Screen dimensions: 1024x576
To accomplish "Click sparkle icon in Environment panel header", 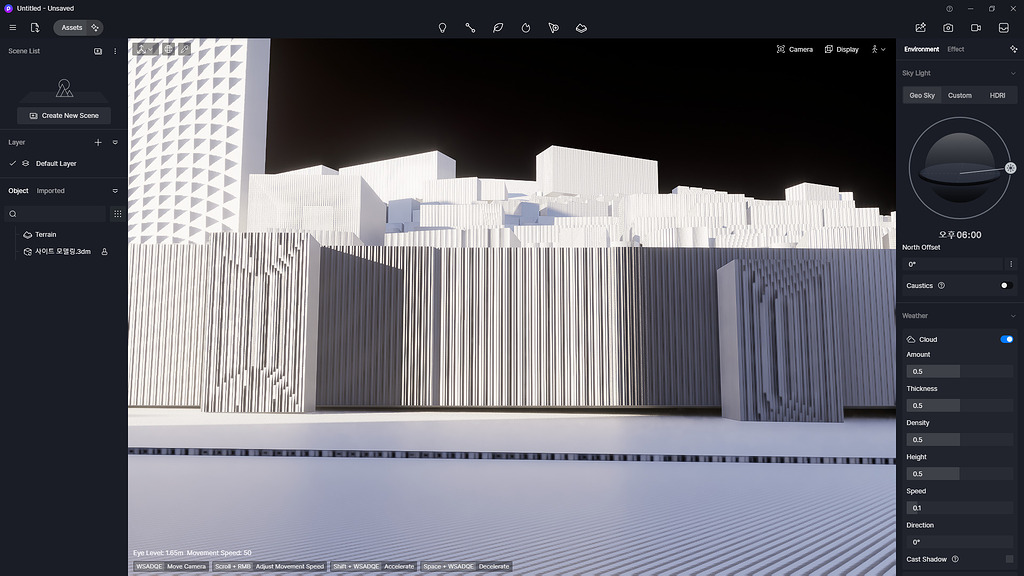I will tap(1014, 49).
